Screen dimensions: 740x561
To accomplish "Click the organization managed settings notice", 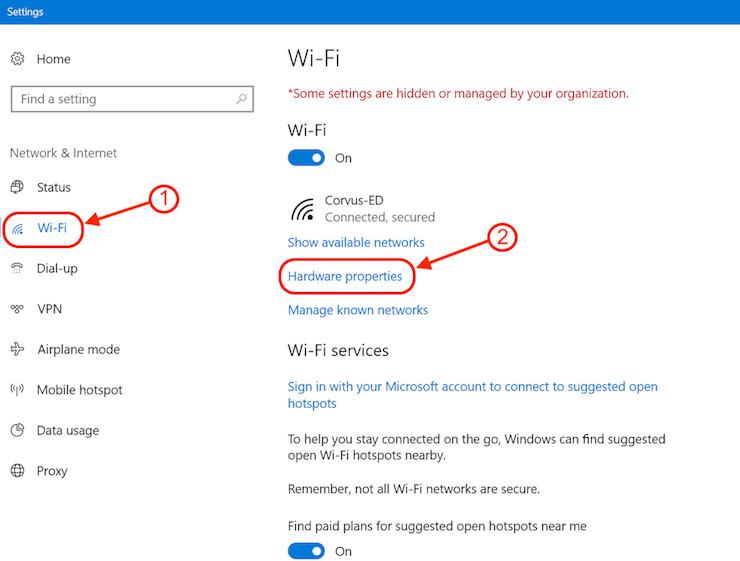I will click(458, 93).
